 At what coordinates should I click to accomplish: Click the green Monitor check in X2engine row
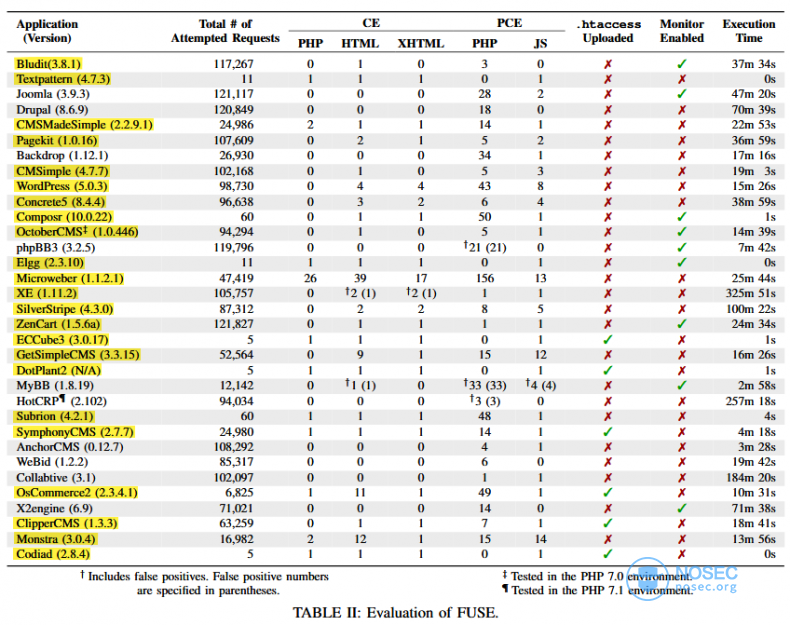point(682,509)
